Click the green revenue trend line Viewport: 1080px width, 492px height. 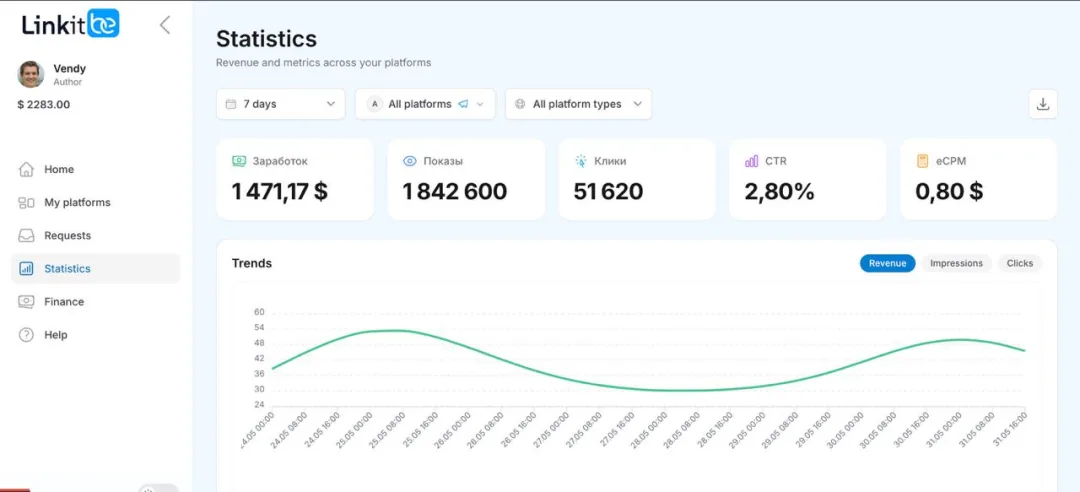(647, 389)
